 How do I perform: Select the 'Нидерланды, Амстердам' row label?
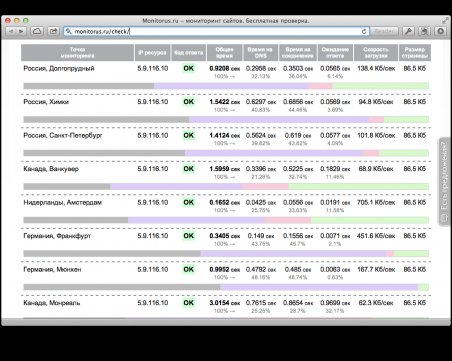[x=63, y=203]
